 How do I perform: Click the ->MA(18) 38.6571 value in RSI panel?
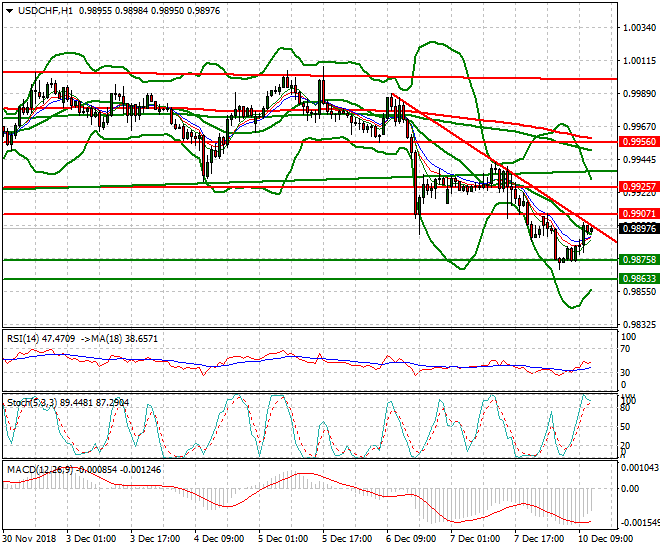[x=119, y=339]
